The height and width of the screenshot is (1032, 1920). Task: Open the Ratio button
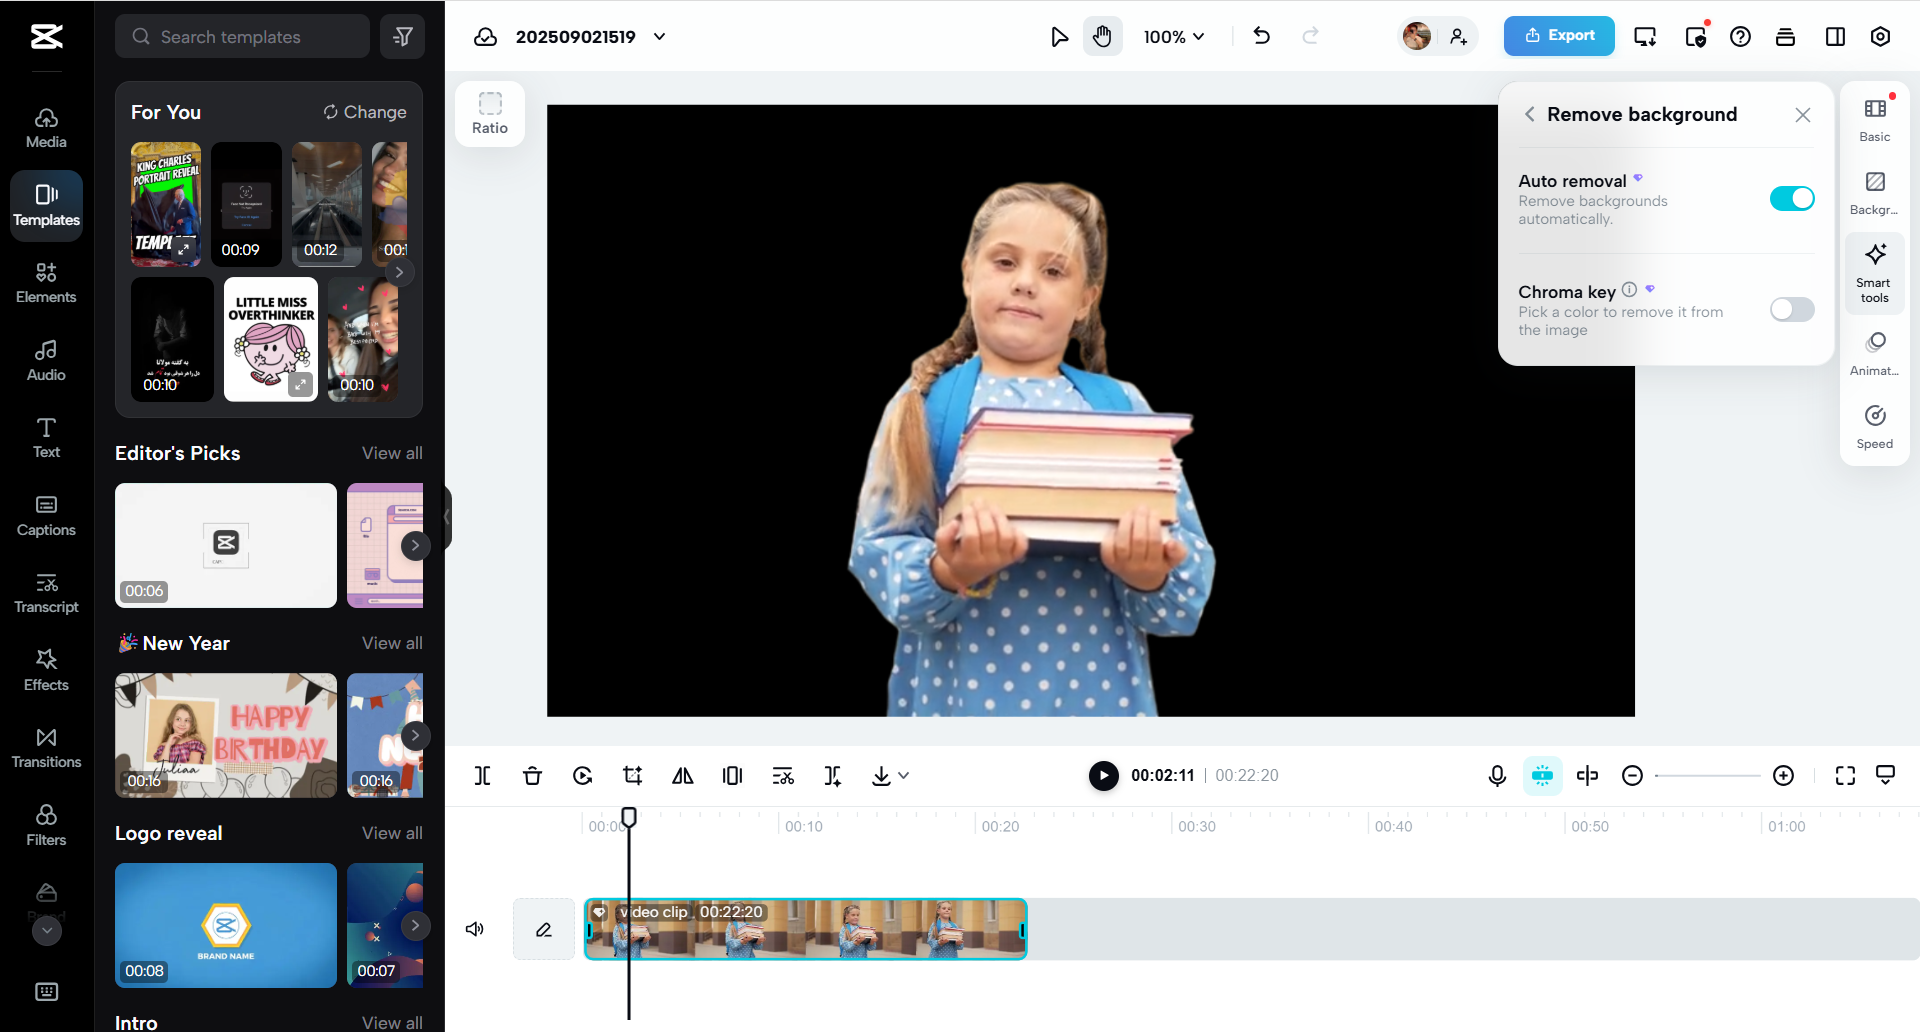(490, 114)
